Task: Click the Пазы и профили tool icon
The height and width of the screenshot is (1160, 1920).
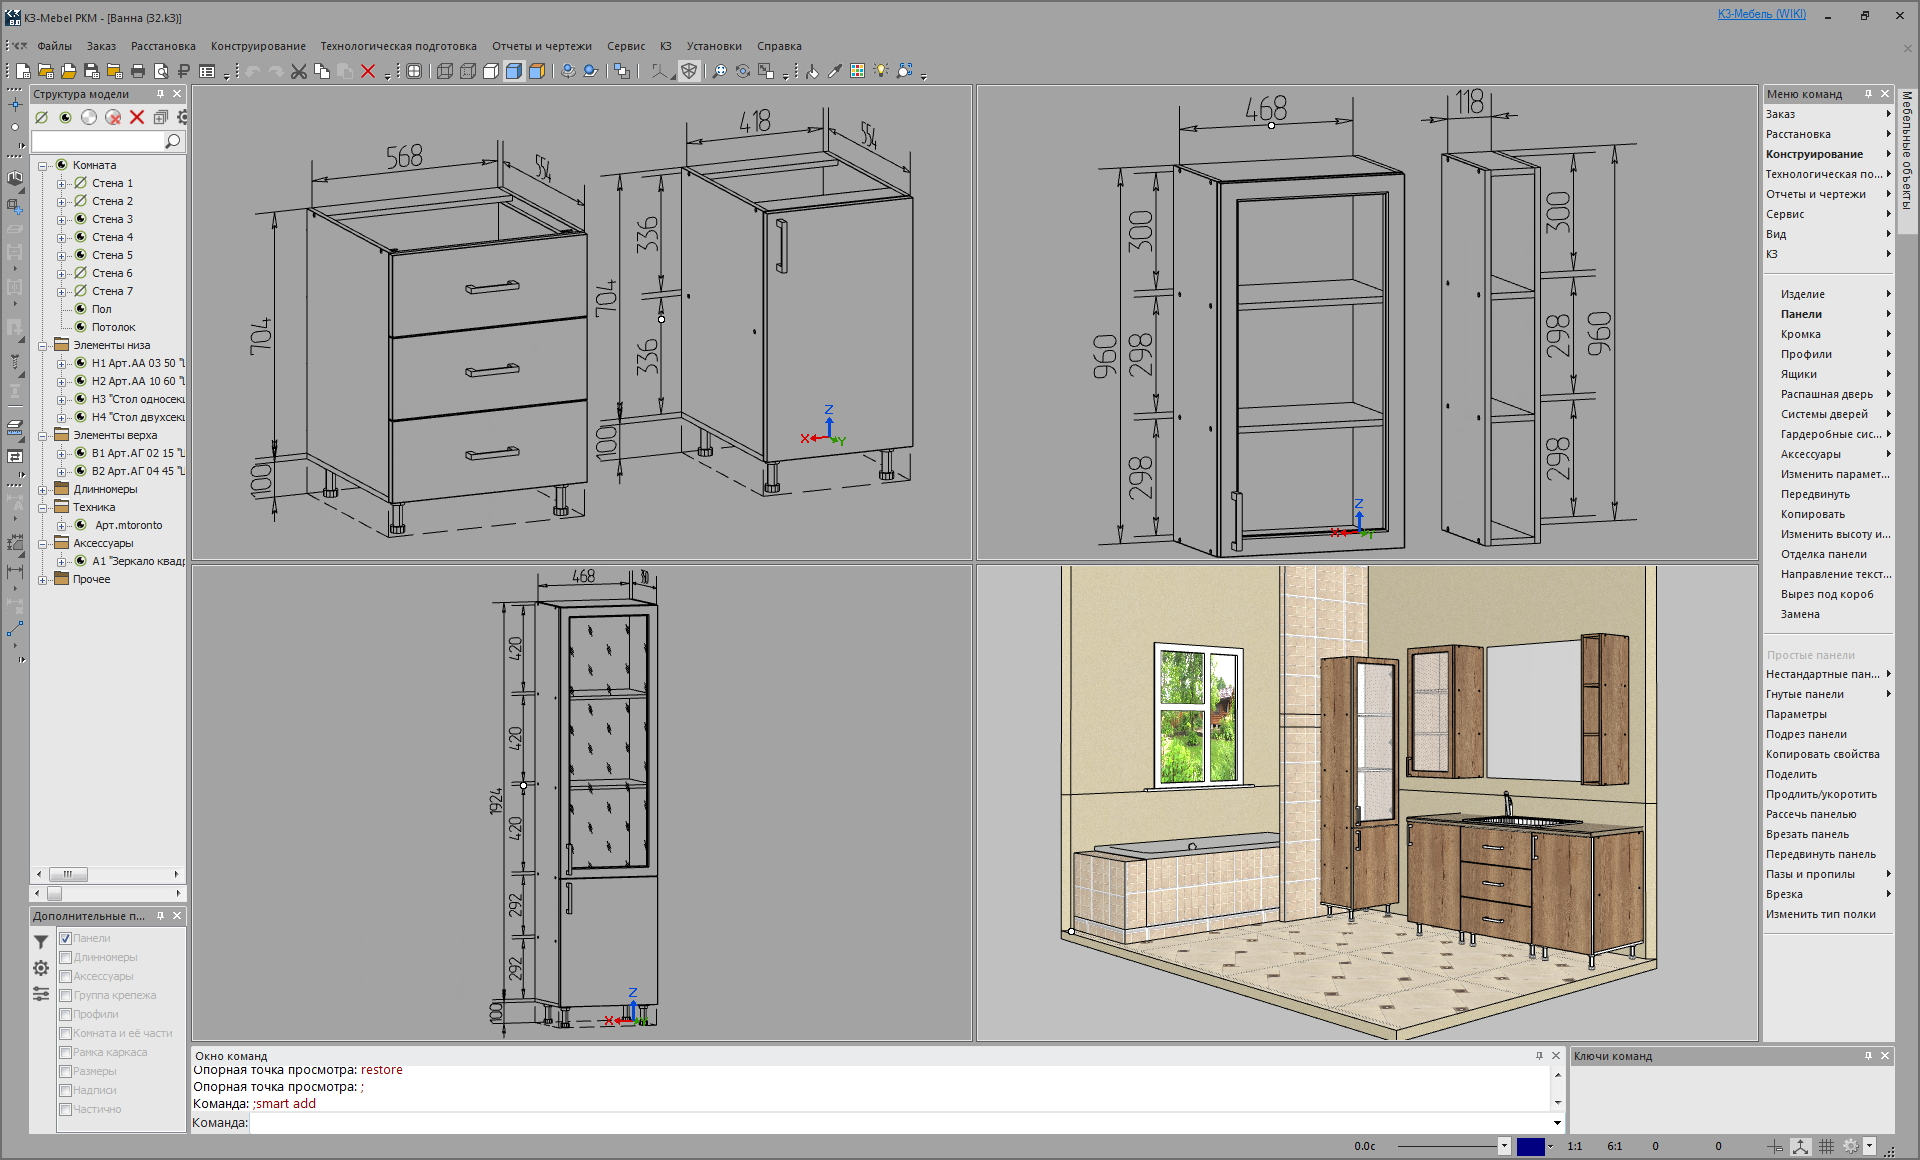Action: 1825,875
